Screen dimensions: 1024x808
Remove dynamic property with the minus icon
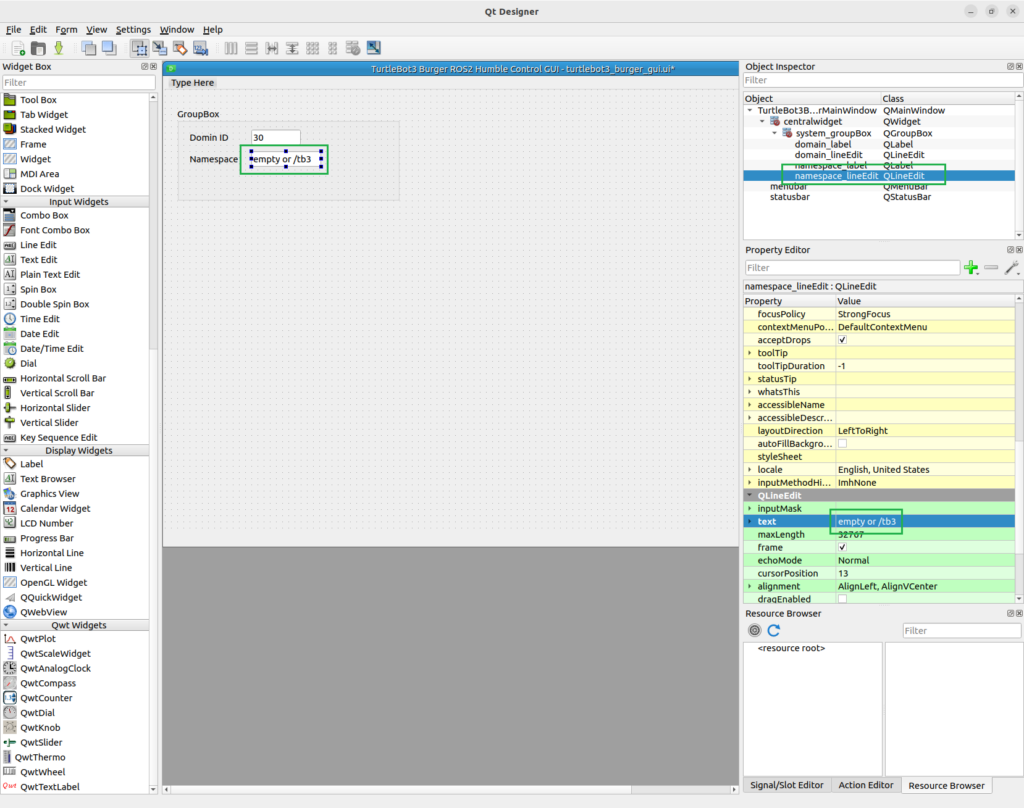(x=991, y=268)
